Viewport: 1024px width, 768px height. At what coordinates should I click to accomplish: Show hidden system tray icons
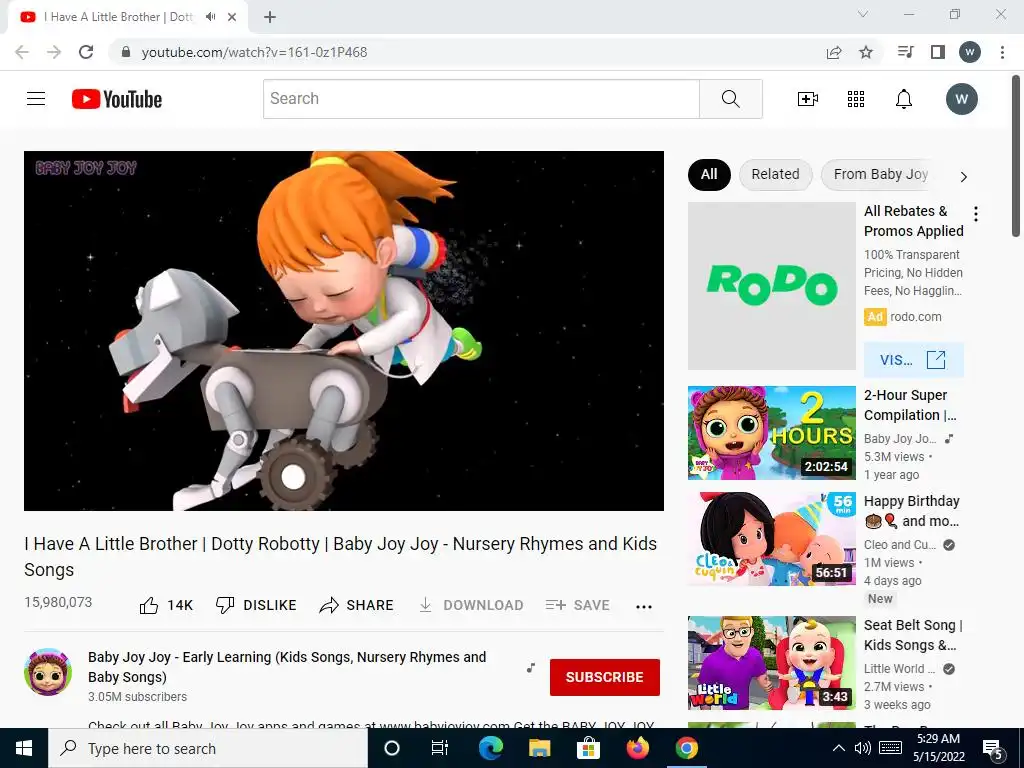[x=839, y=748]
